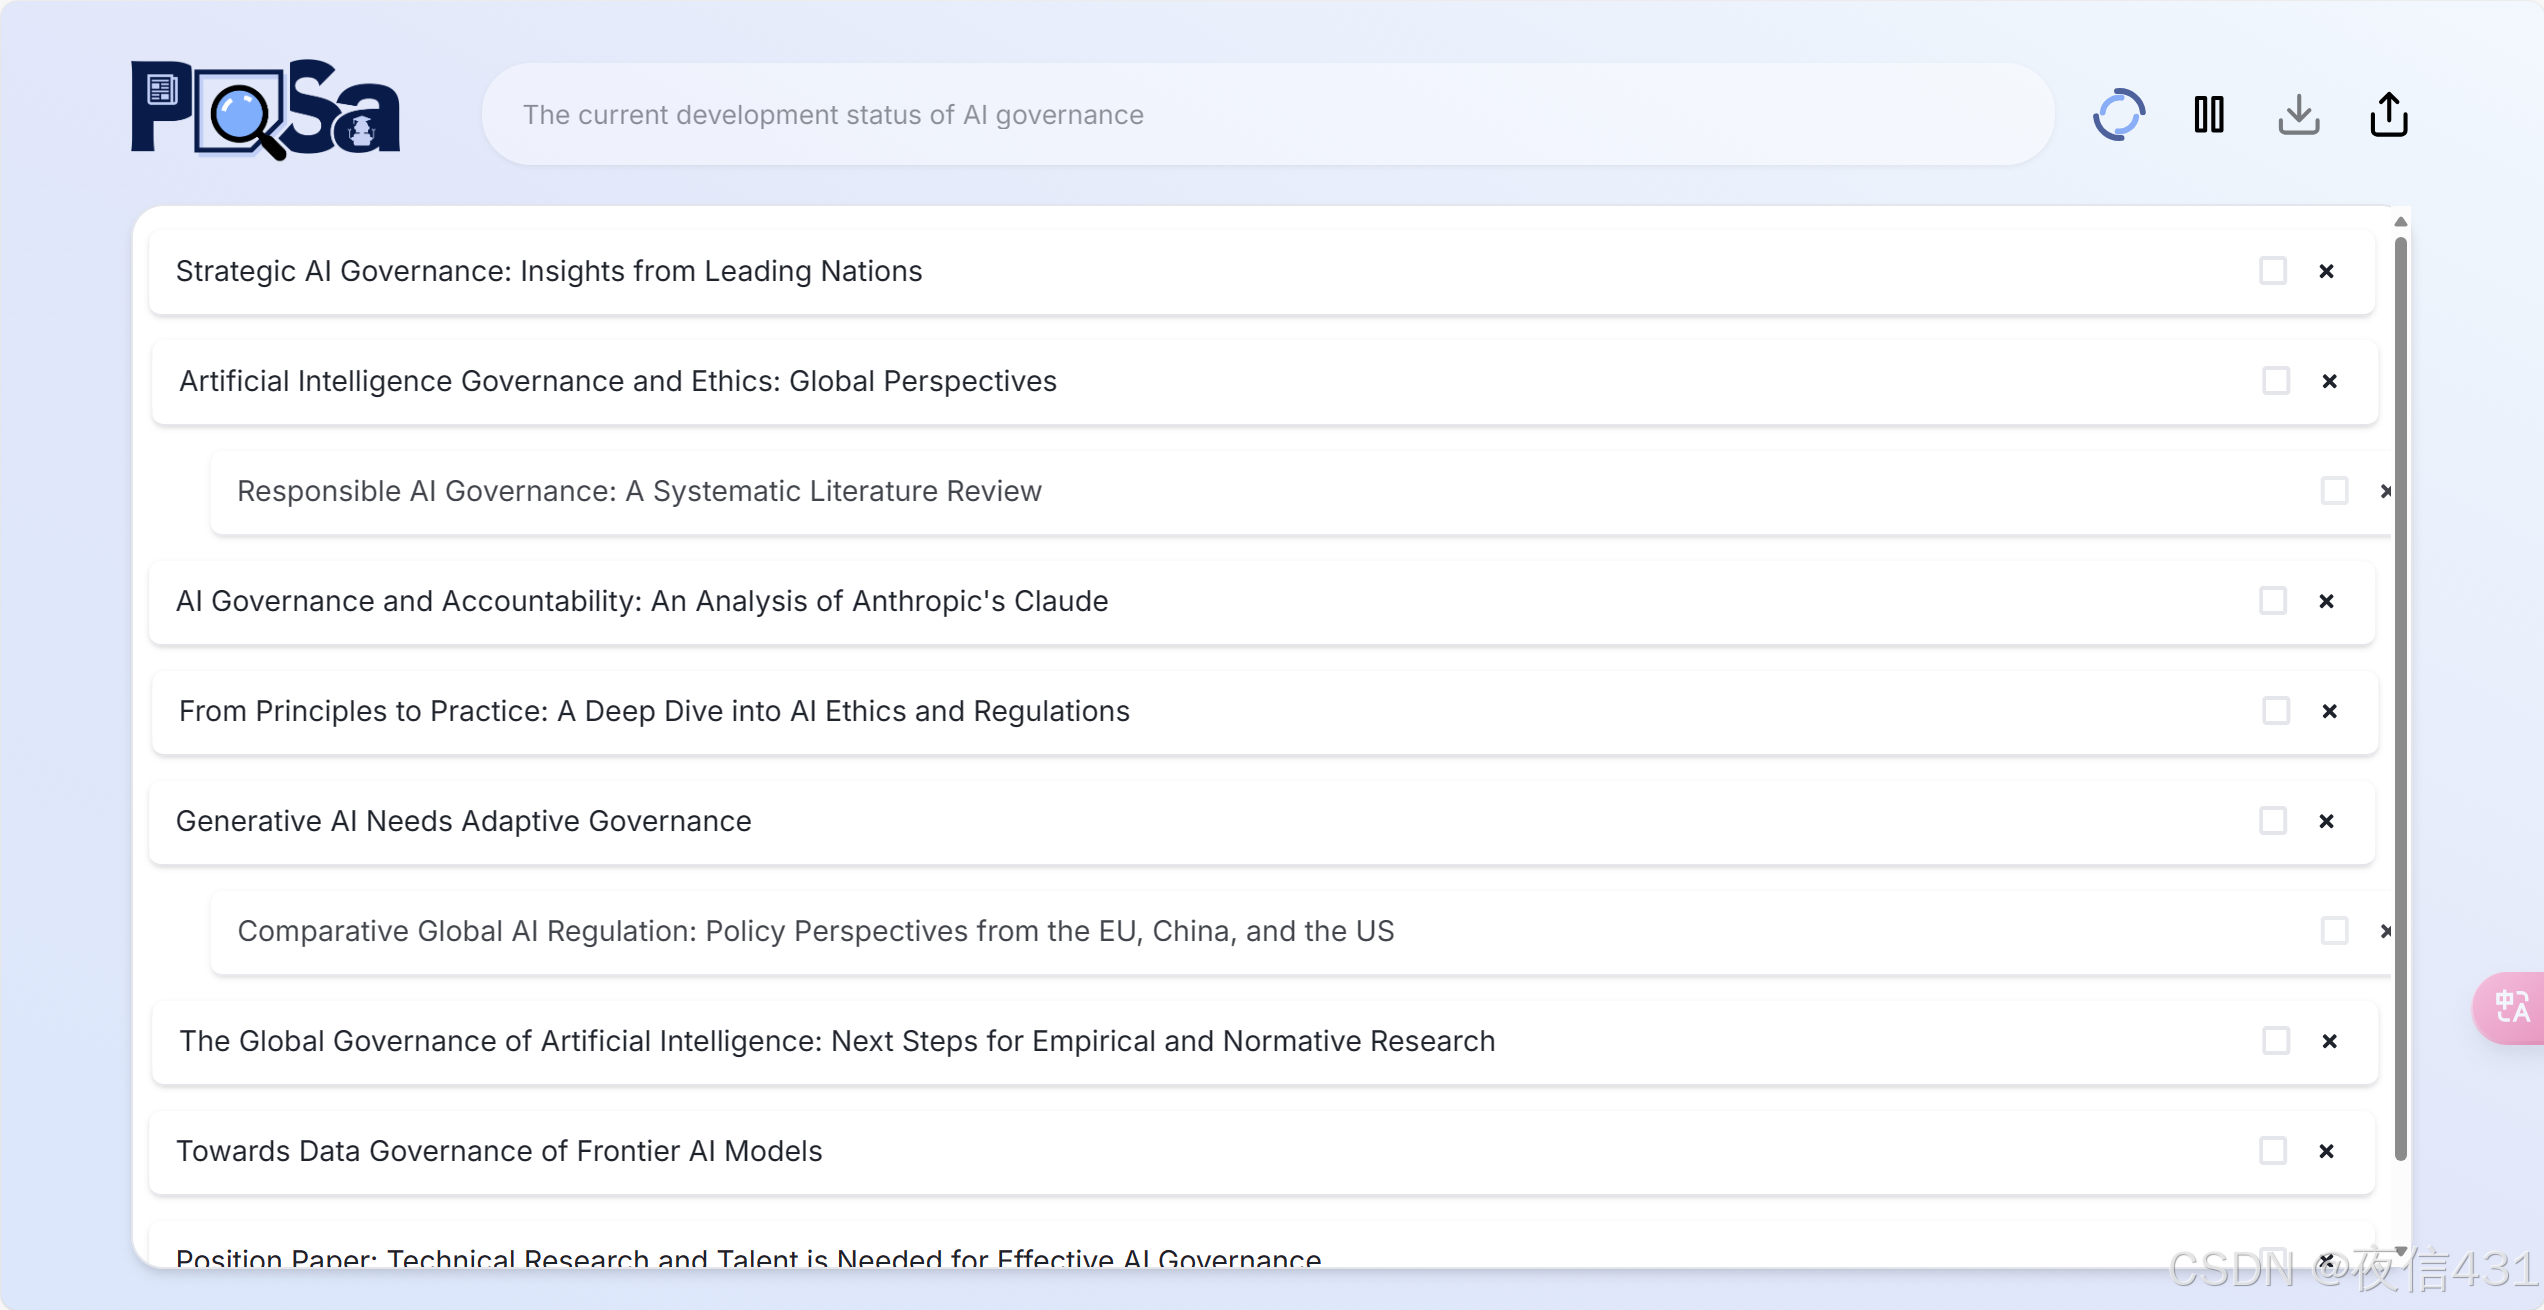Image resolution: width=2544 pixels, height=1310 pixels.
Task: Click the results list vertical scrollbar
Action: coord(2400,700)
